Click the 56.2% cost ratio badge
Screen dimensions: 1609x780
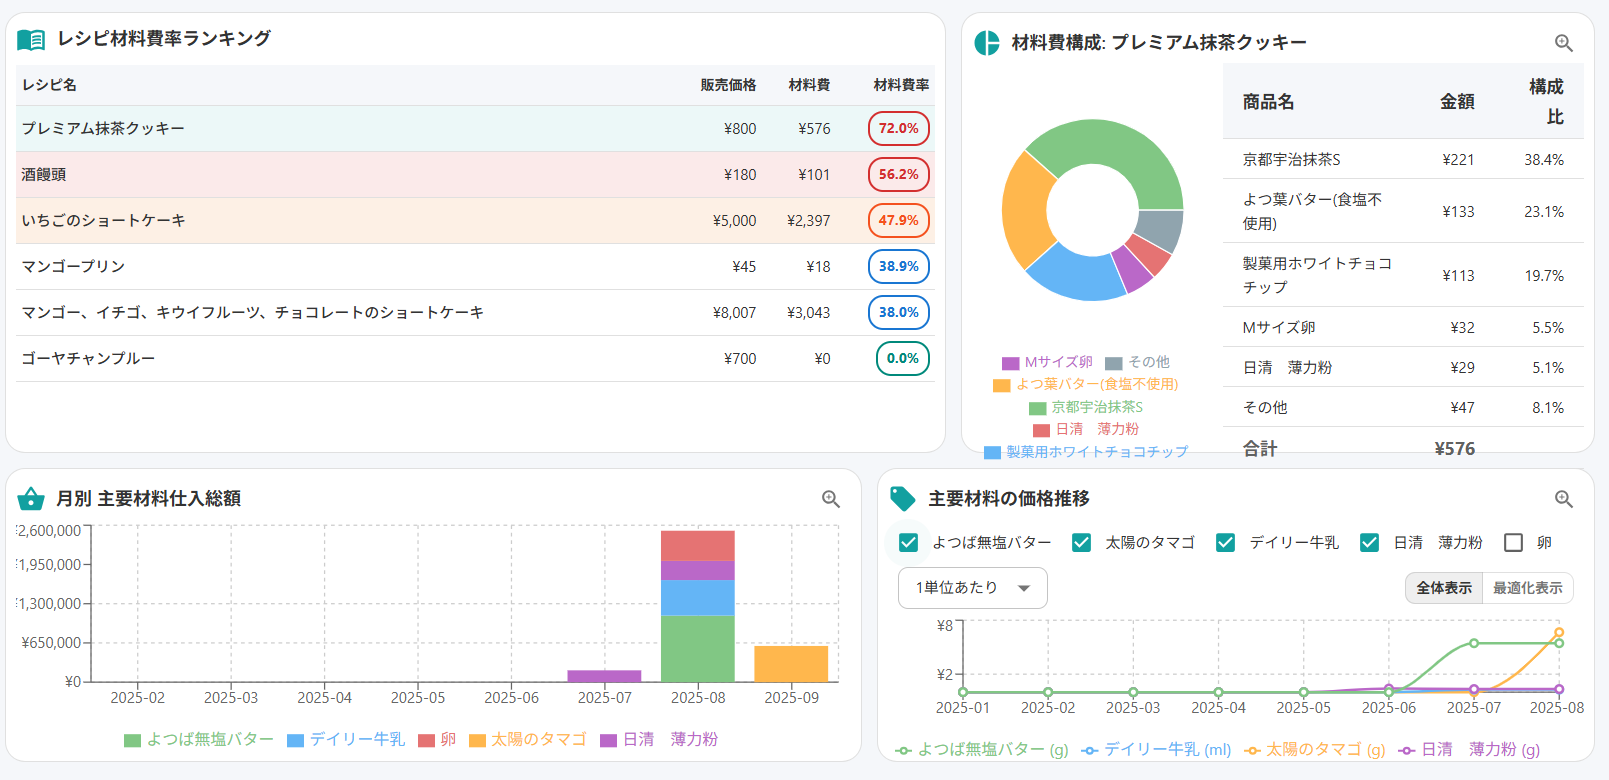pos(899,174)
